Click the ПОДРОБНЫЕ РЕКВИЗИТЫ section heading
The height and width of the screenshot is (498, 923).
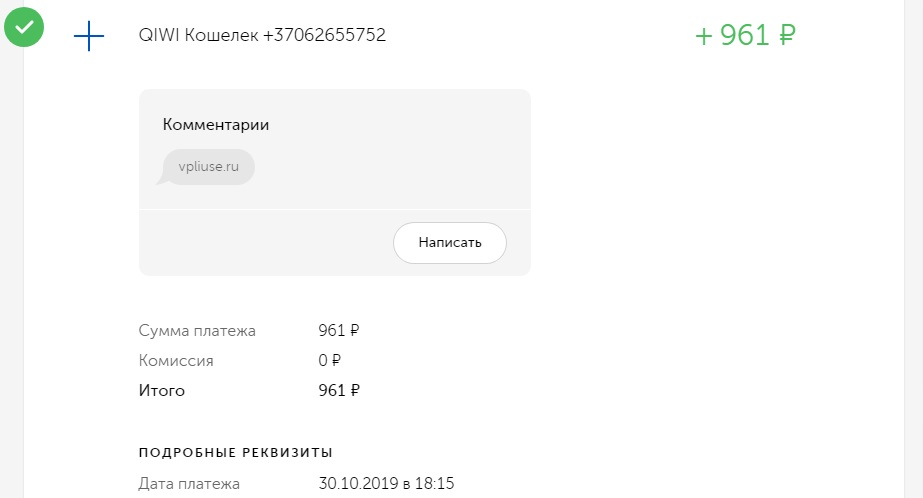pyautogui.click(x=235, y=453)
